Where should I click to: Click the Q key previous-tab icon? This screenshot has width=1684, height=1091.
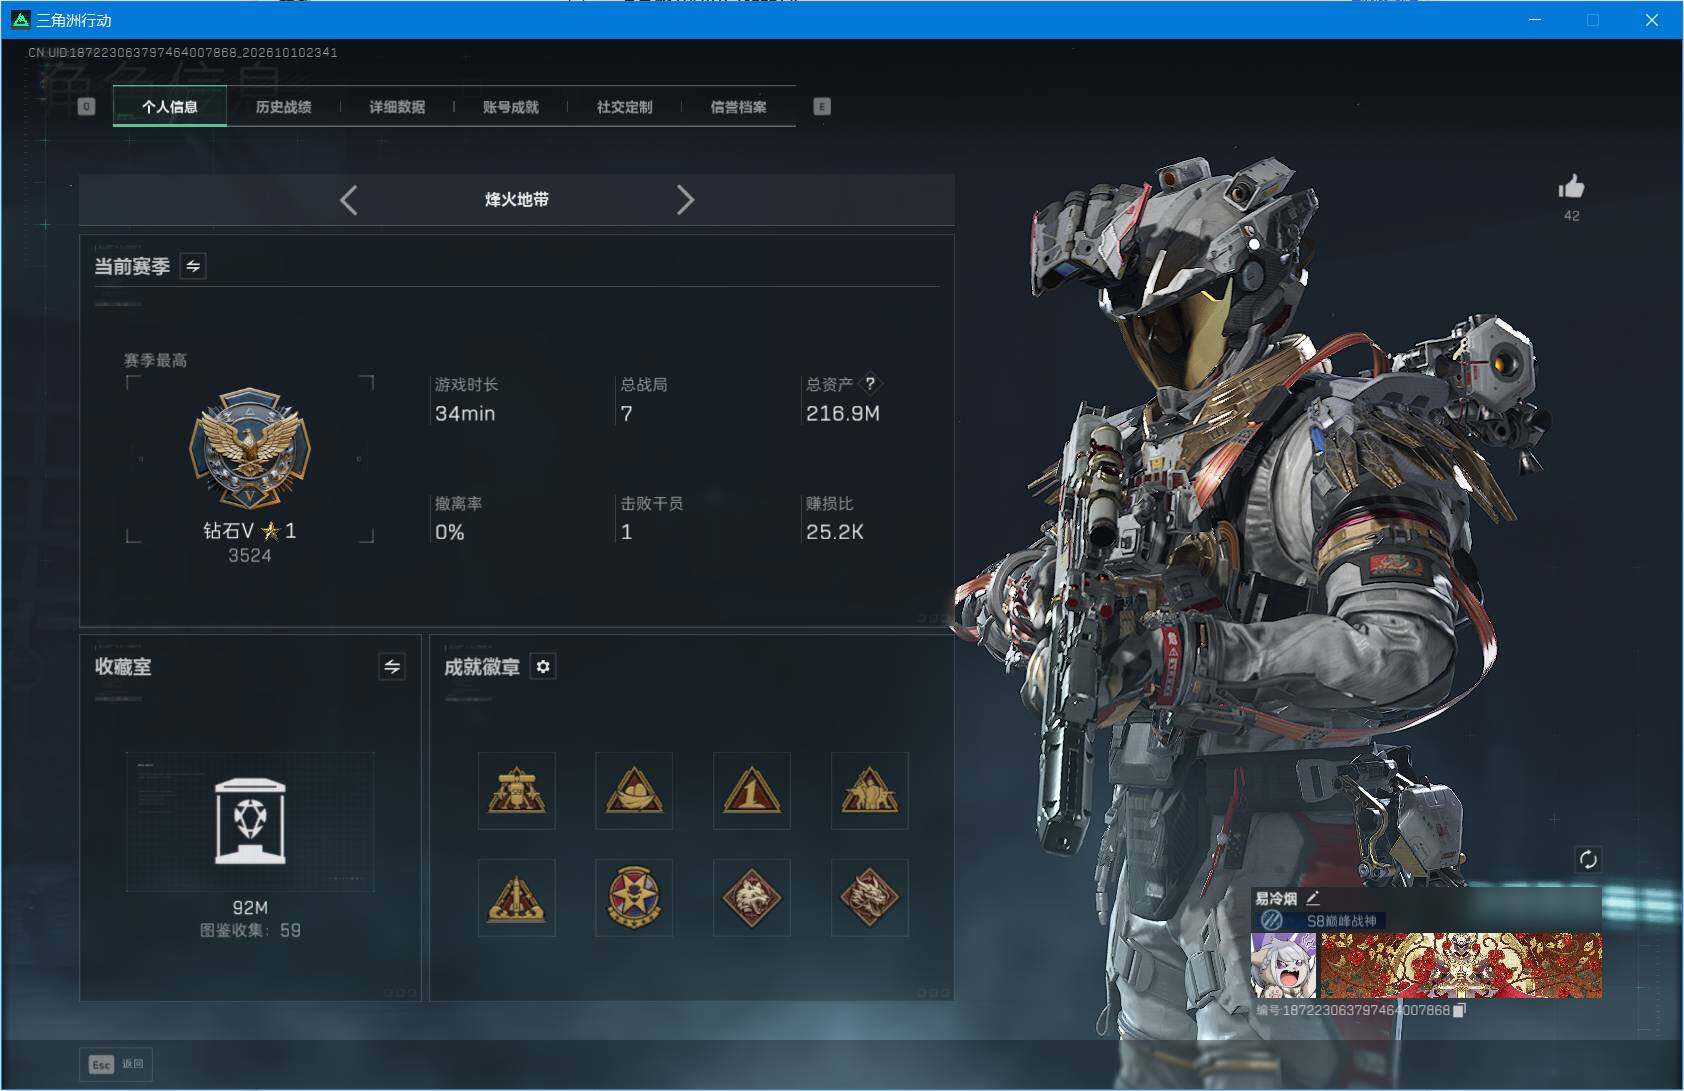pyautogui.click(x=87, y=107)
